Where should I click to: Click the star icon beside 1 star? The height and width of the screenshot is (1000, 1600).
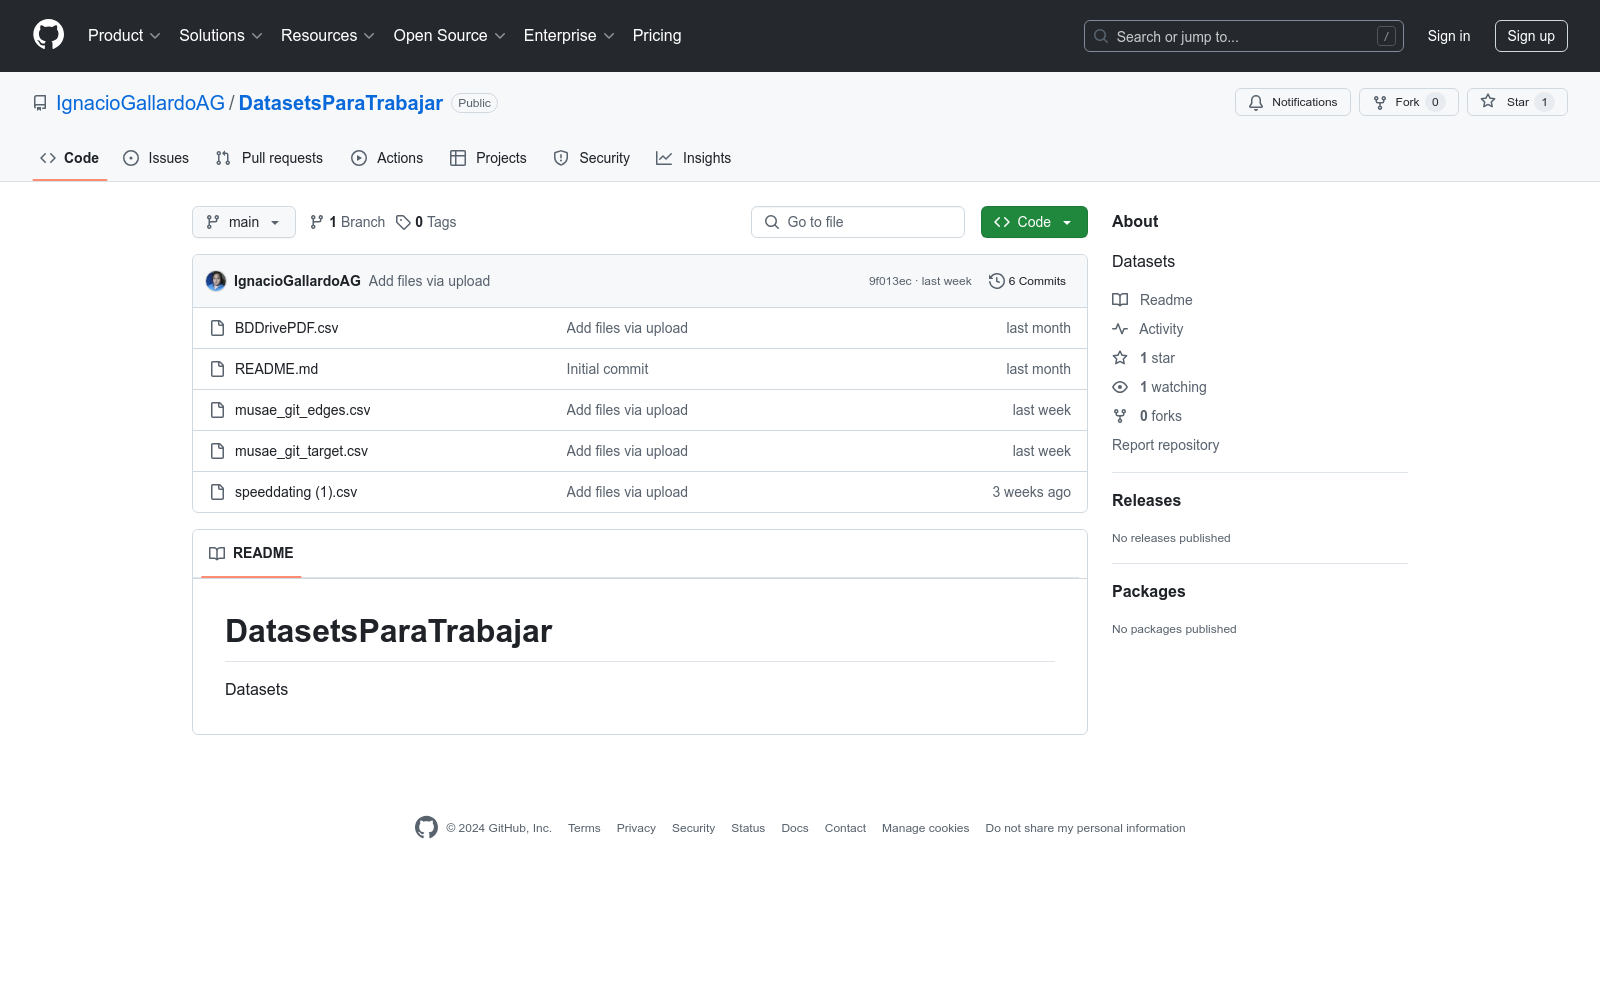[1120, 358]
